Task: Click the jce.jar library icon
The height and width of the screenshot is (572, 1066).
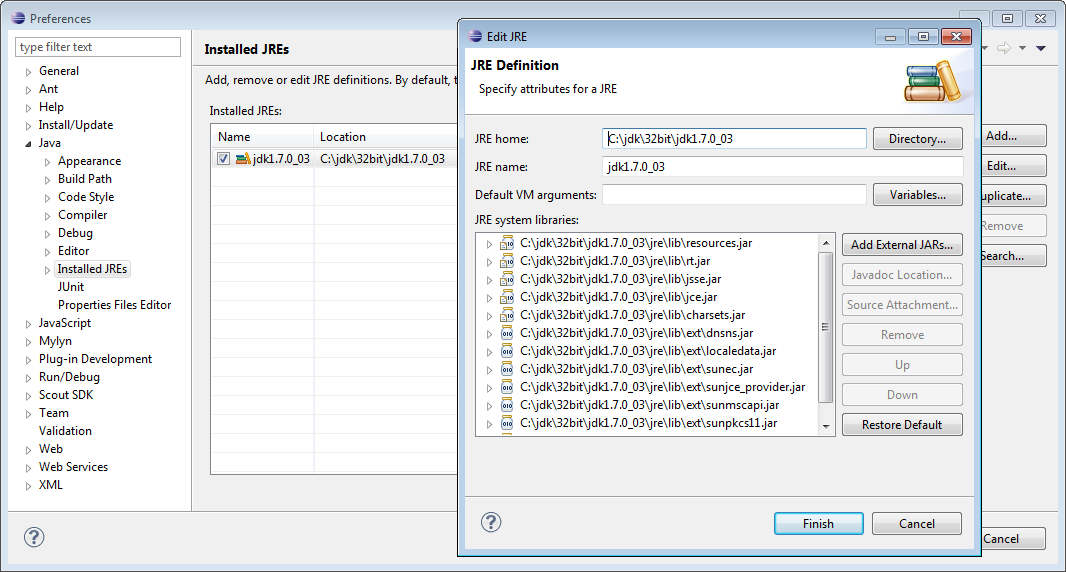Action: (507, 297)
